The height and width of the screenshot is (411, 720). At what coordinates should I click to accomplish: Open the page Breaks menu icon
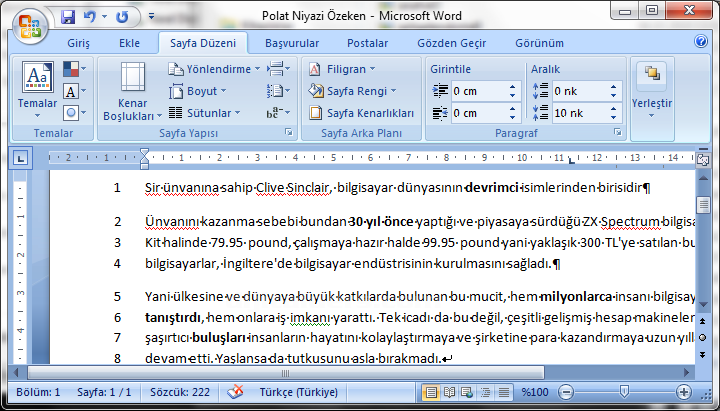[x=278, y=69]
